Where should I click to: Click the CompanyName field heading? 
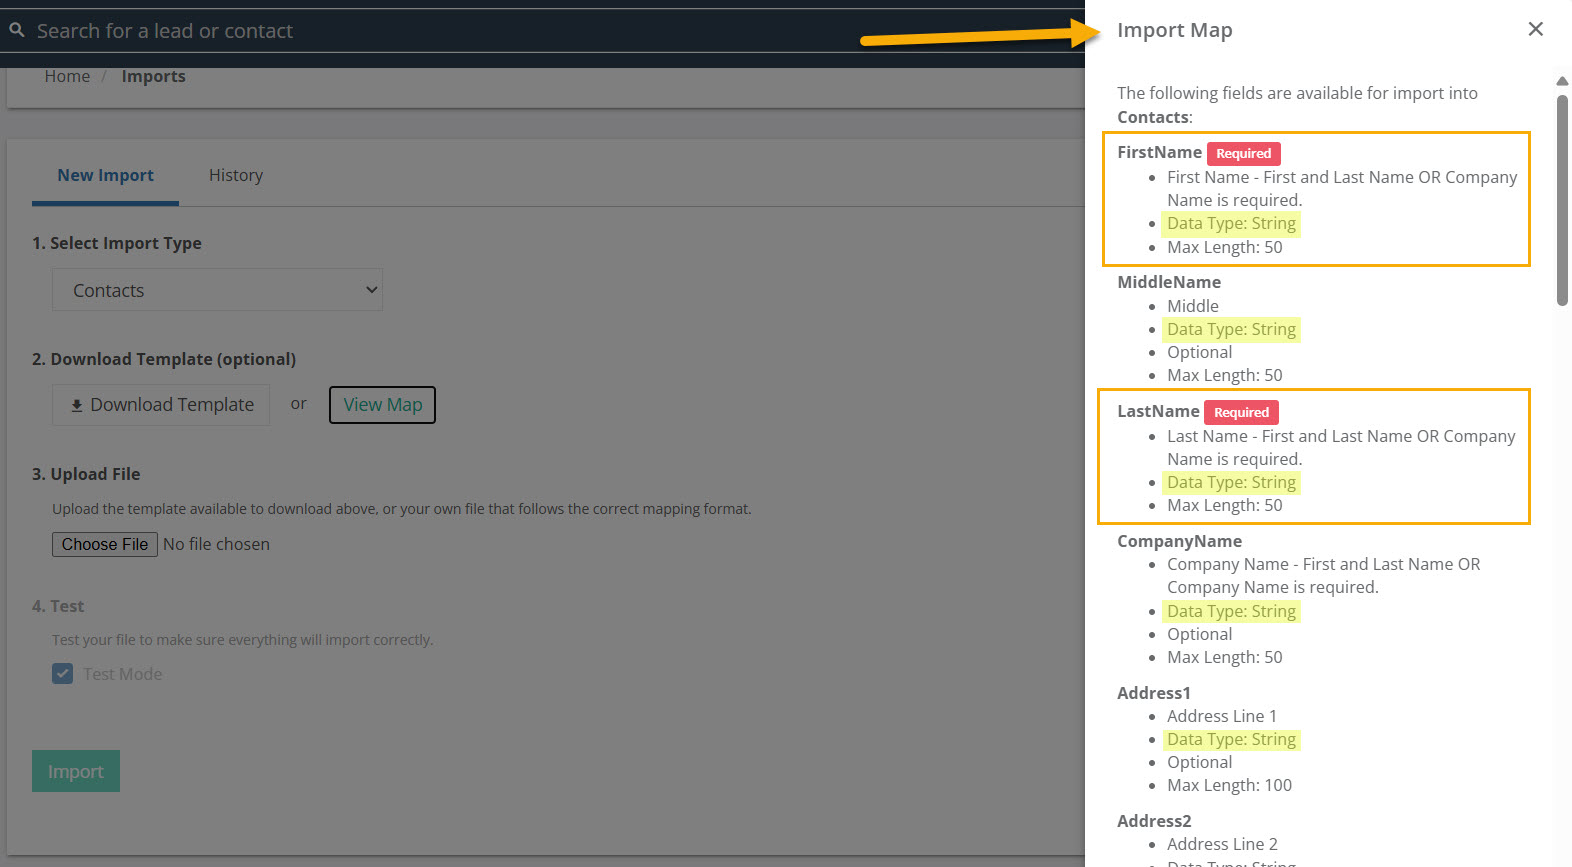(x=1179, y=541)
